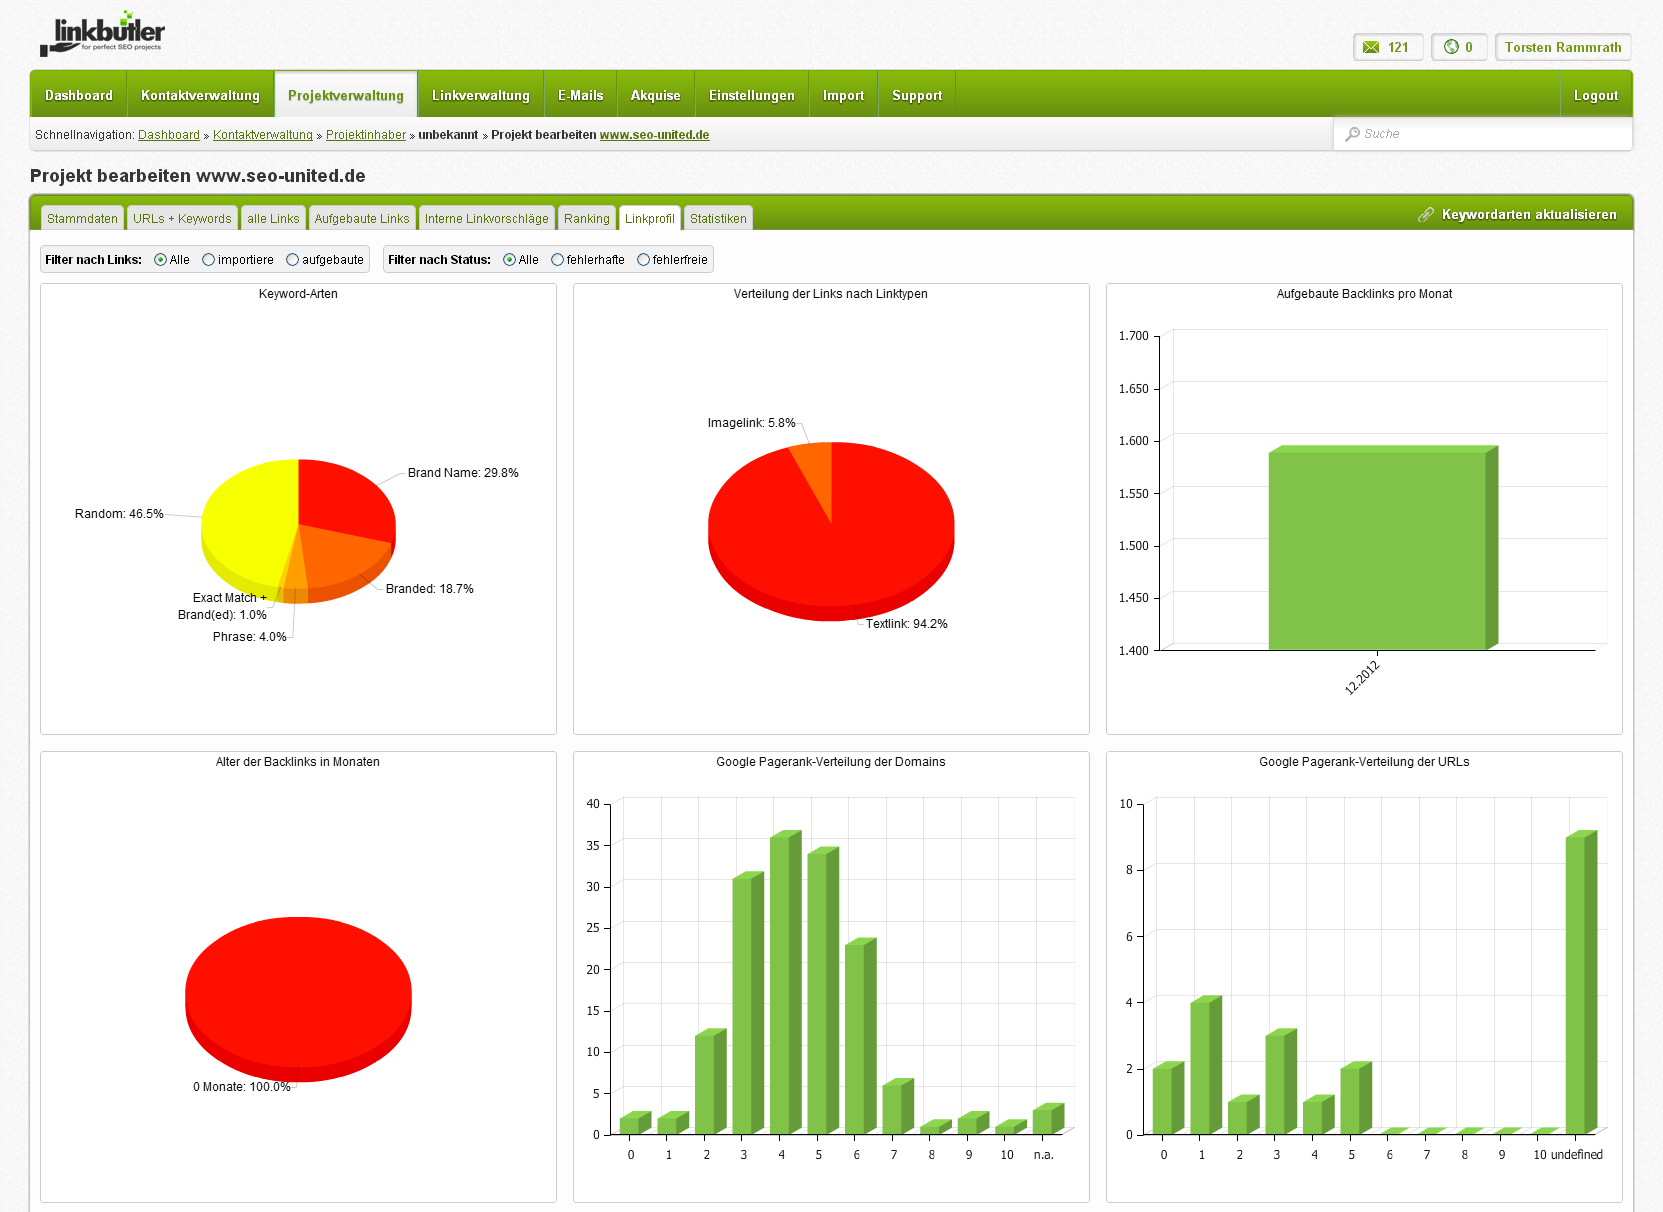Screen dimensions: 1663x1212
Task: Click the 'Imagelink: 5.8%' label
Action: point(752,423)
